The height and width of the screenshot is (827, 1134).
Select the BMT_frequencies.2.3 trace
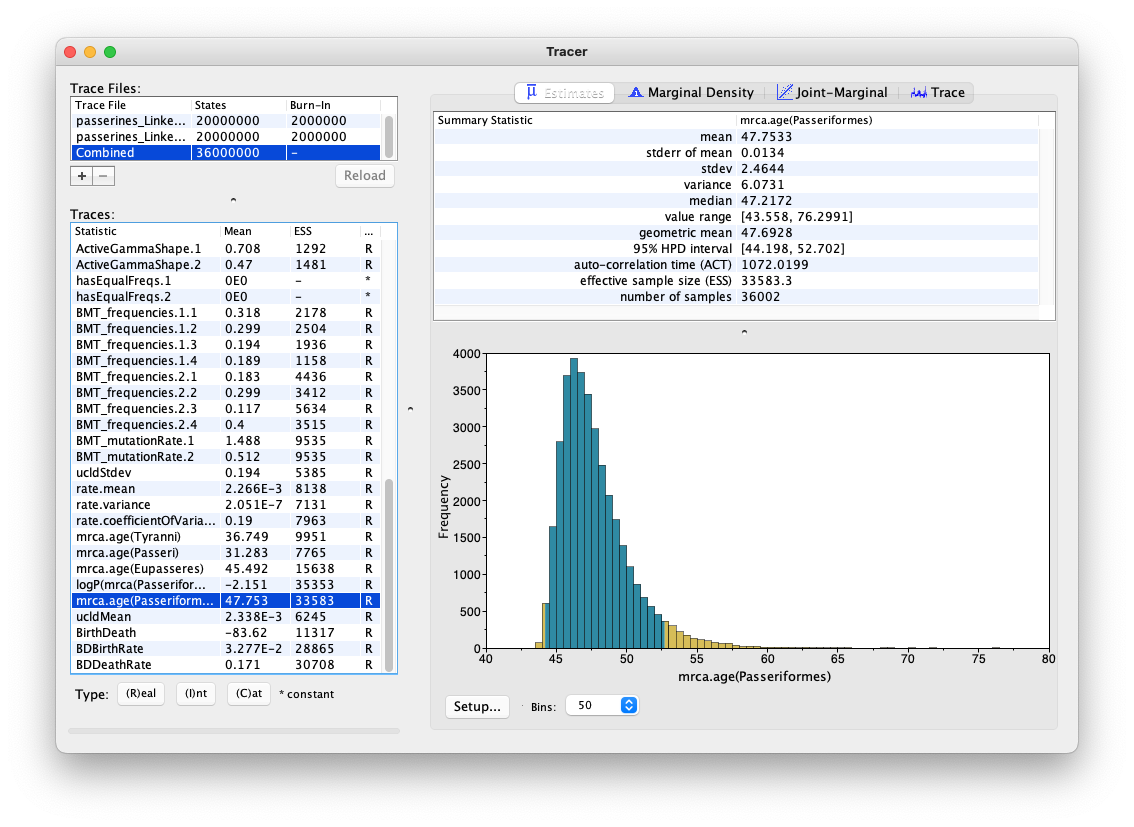click(x=226, y=408)
